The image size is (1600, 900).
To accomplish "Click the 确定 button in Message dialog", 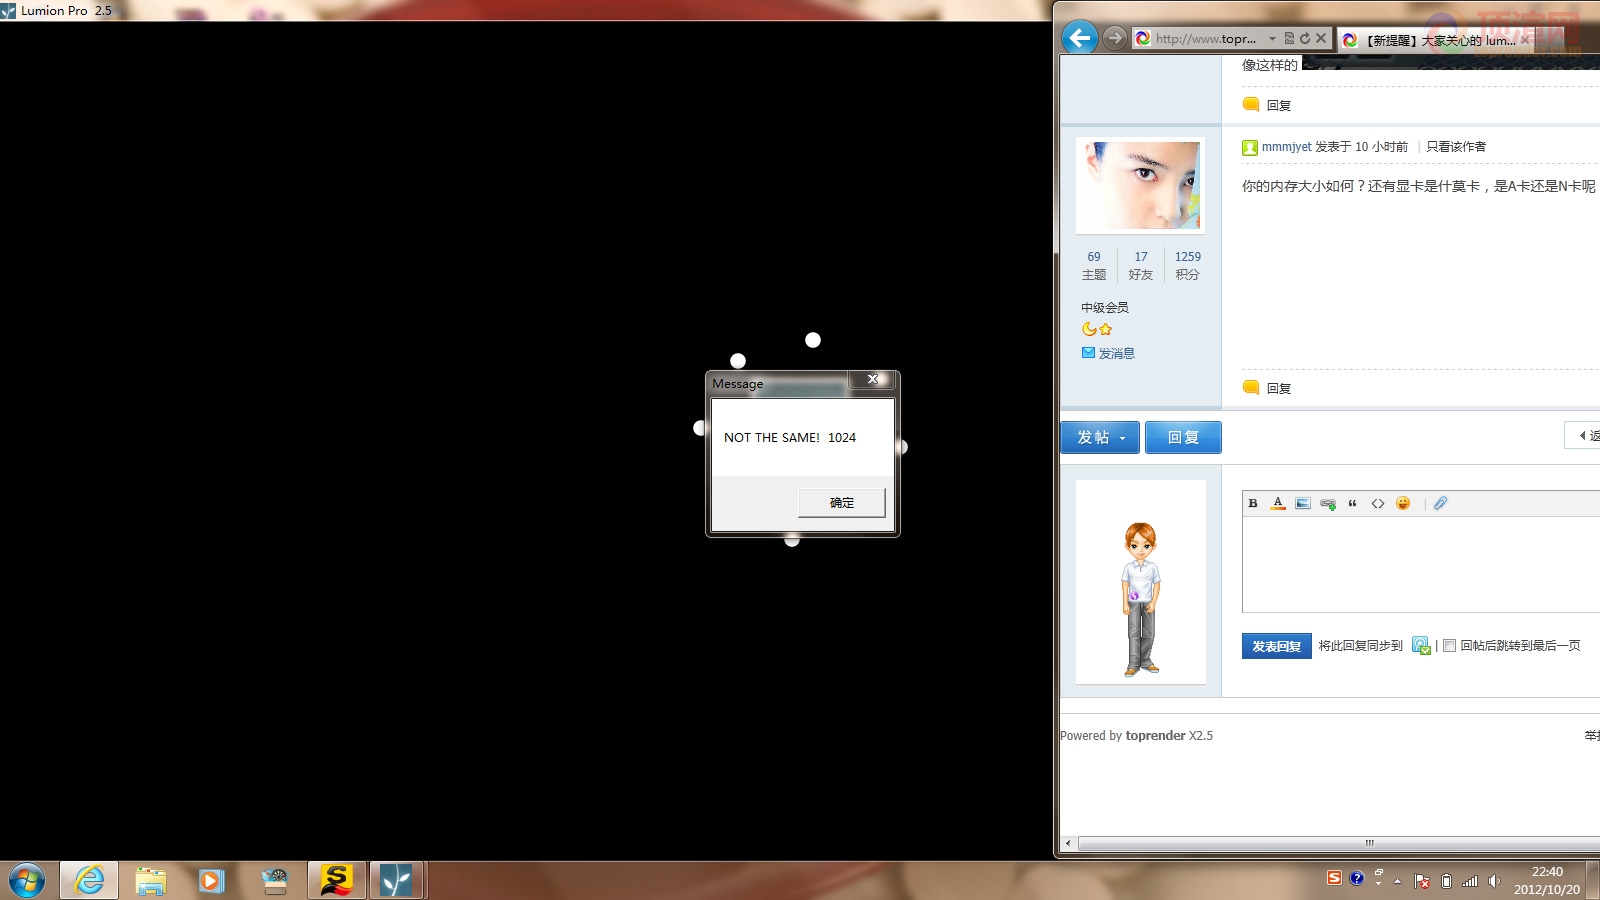I will (x=841, y=502).
